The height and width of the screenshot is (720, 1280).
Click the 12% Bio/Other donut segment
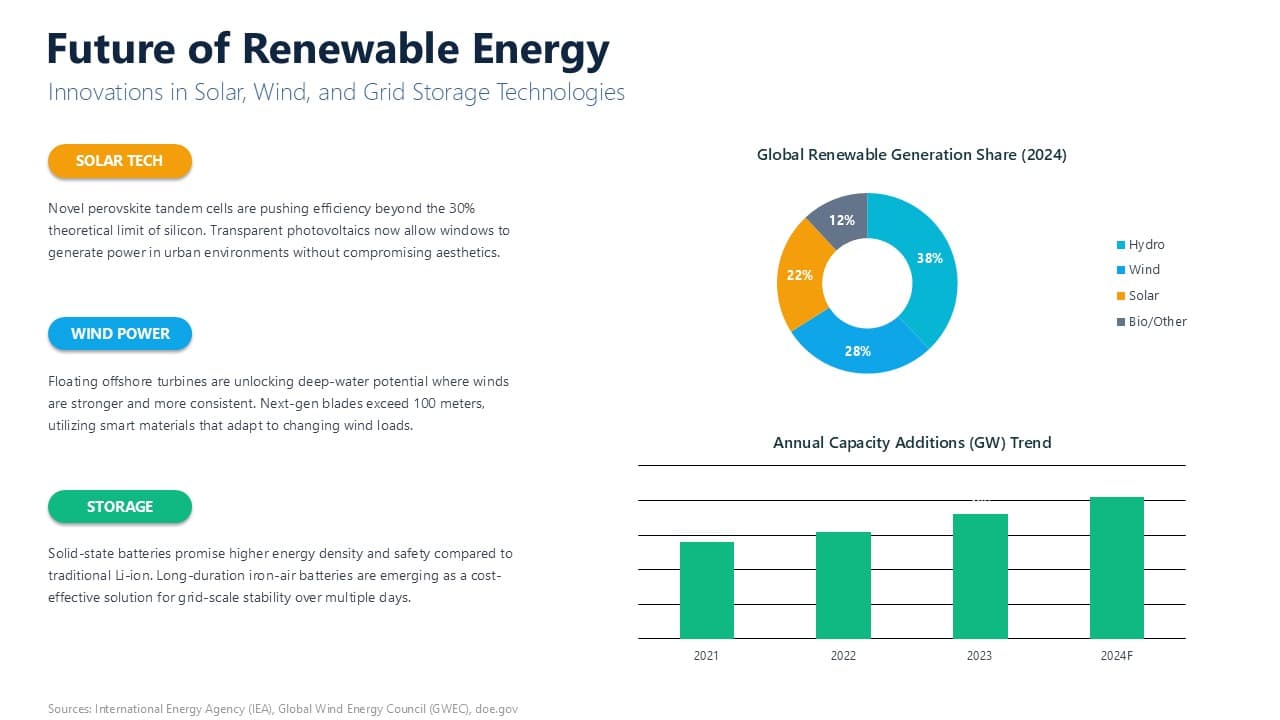(x=842, y=219)
